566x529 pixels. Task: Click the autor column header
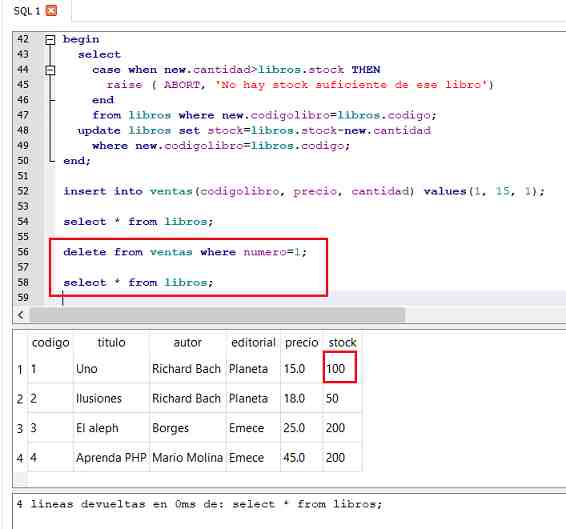(187, 342)
